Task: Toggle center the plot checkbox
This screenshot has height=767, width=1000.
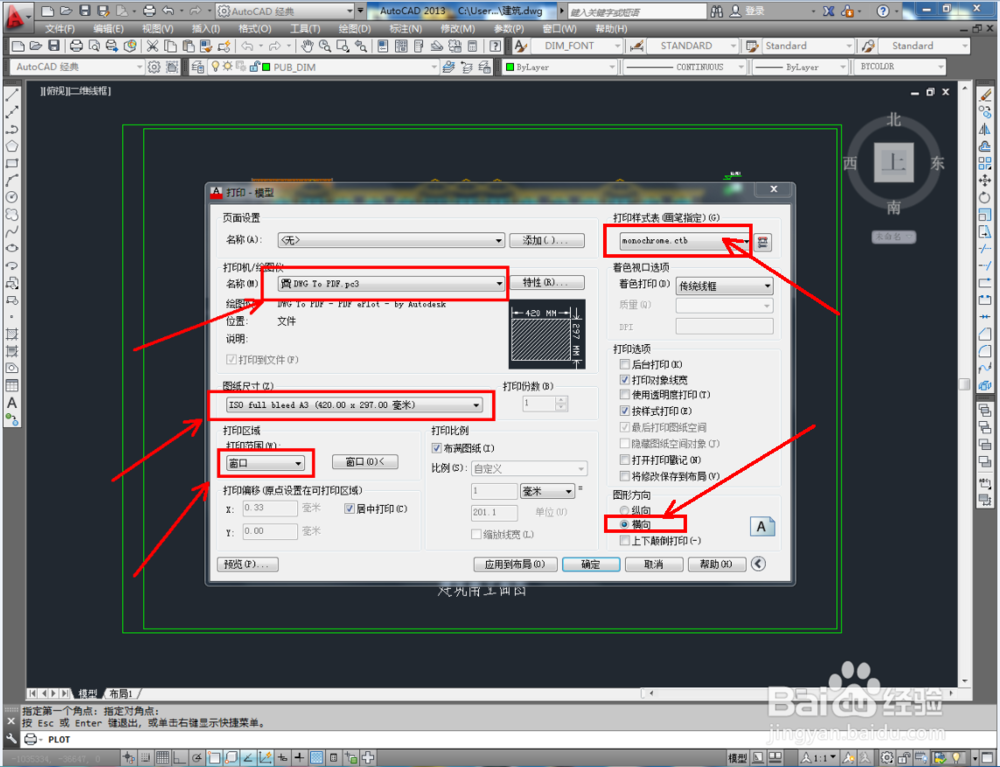Action: click(x=349, y=508)
